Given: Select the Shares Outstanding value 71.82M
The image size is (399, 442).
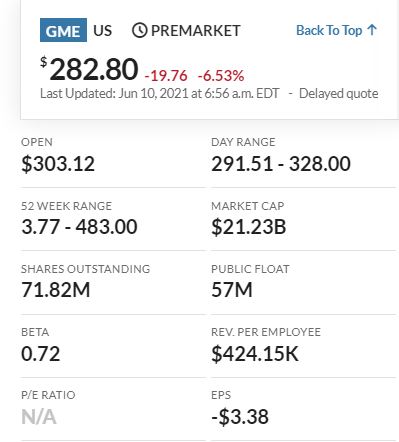Looking at the screenshot, I should 56,290.
